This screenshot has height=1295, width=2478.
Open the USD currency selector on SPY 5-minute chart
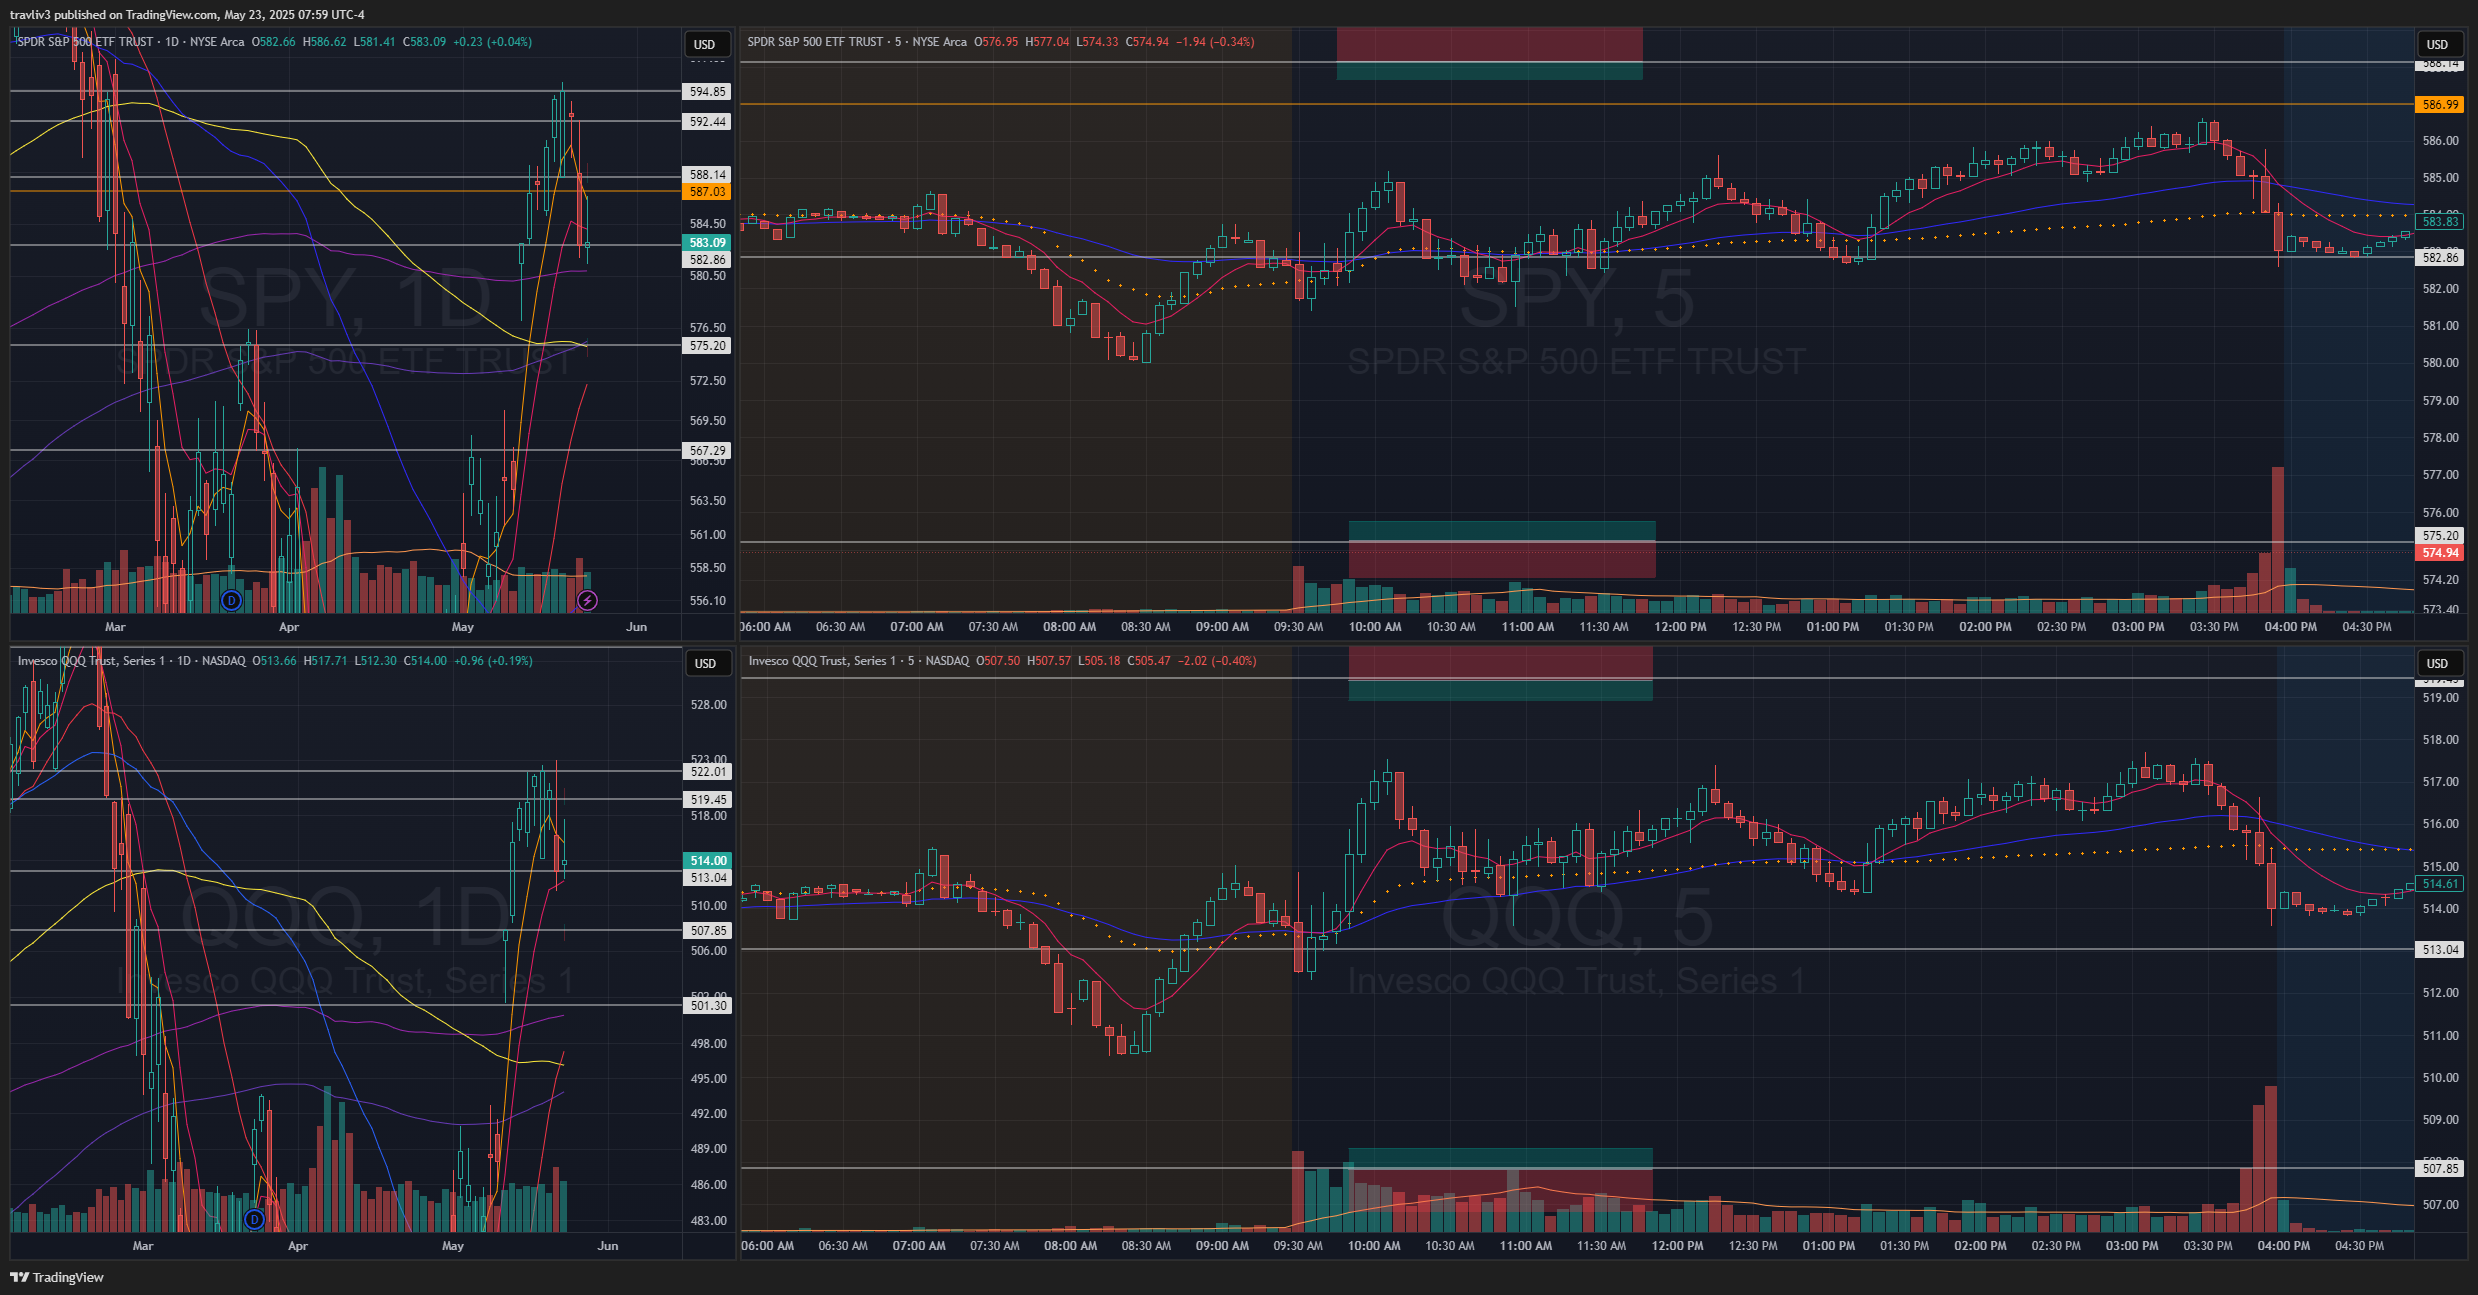click(x=2437, y=44)
